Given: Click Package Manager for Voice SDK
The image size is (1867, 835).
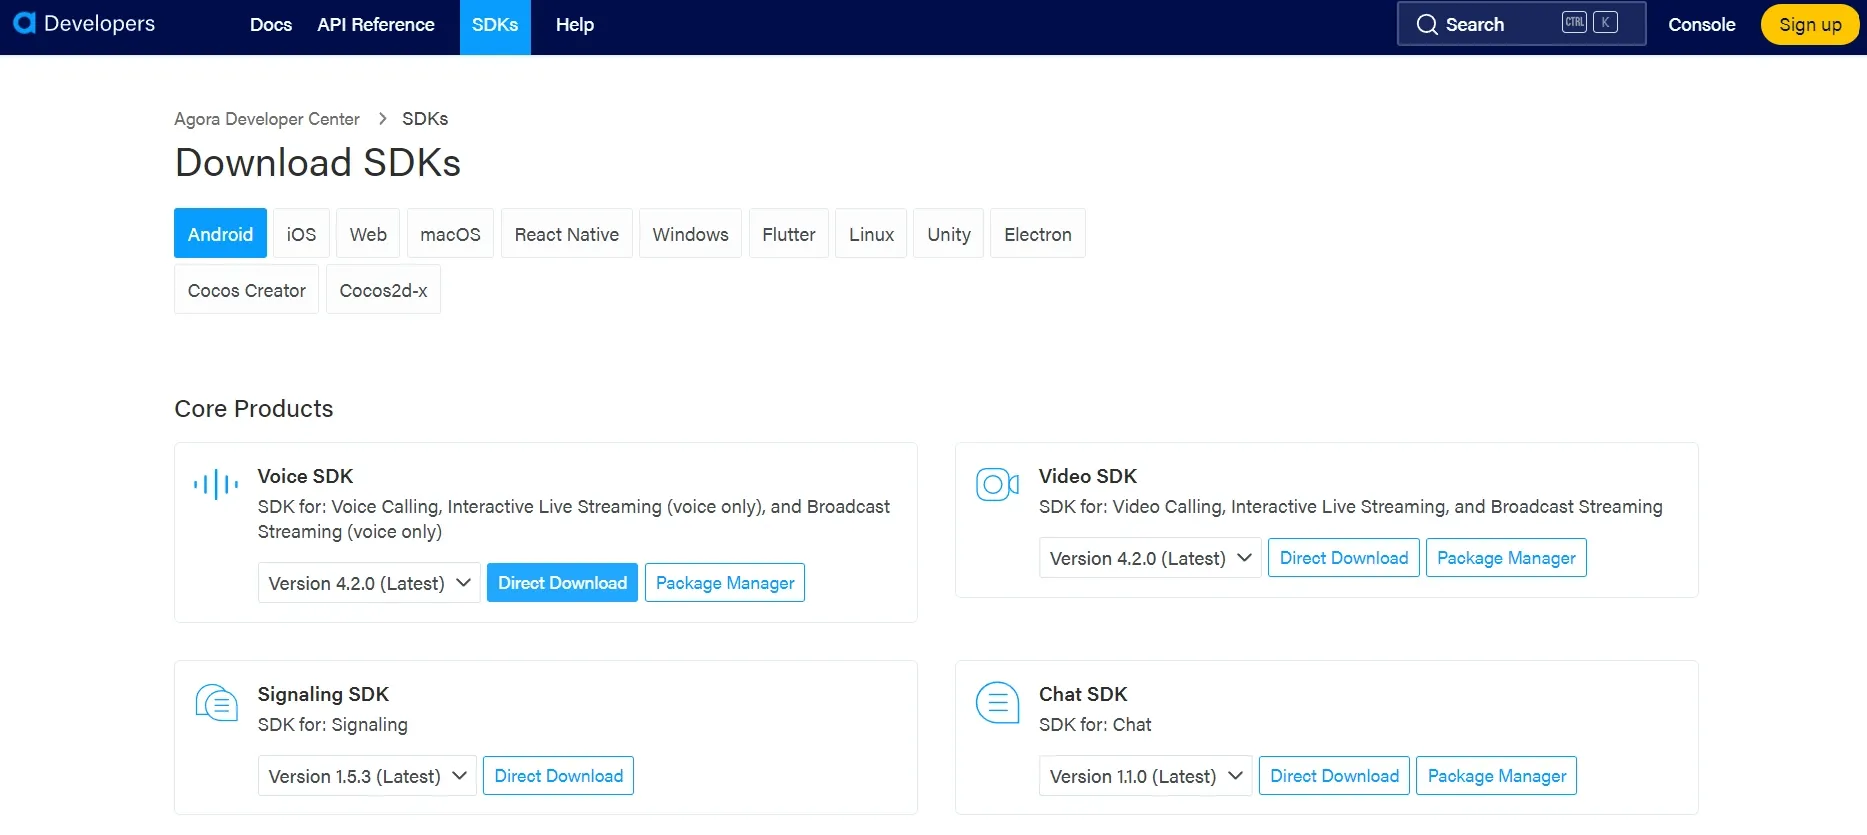Looking at the screenshot, I should tap(725, 583).
